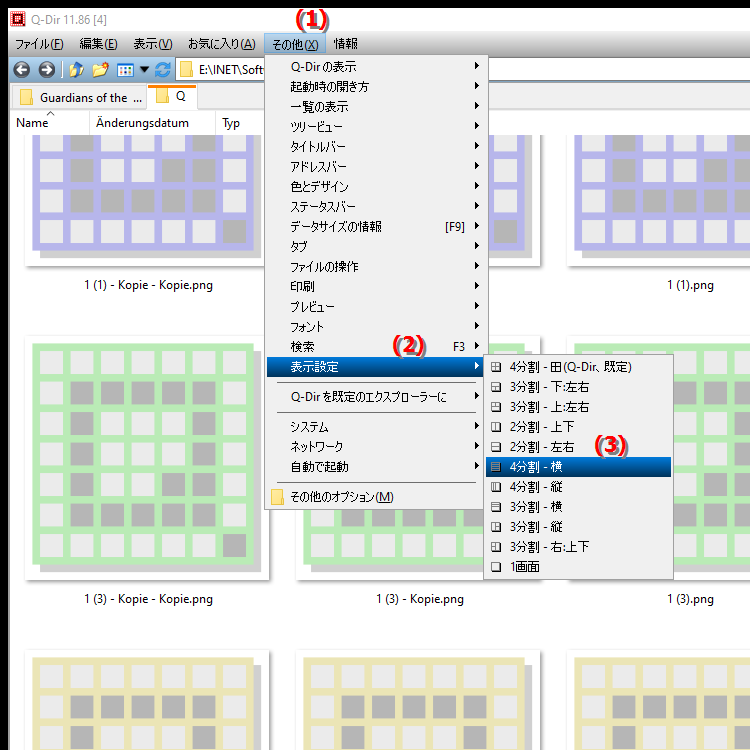Click the 3分割 - 縦 layout icon
Screen dimensions: 750x750
496,527
